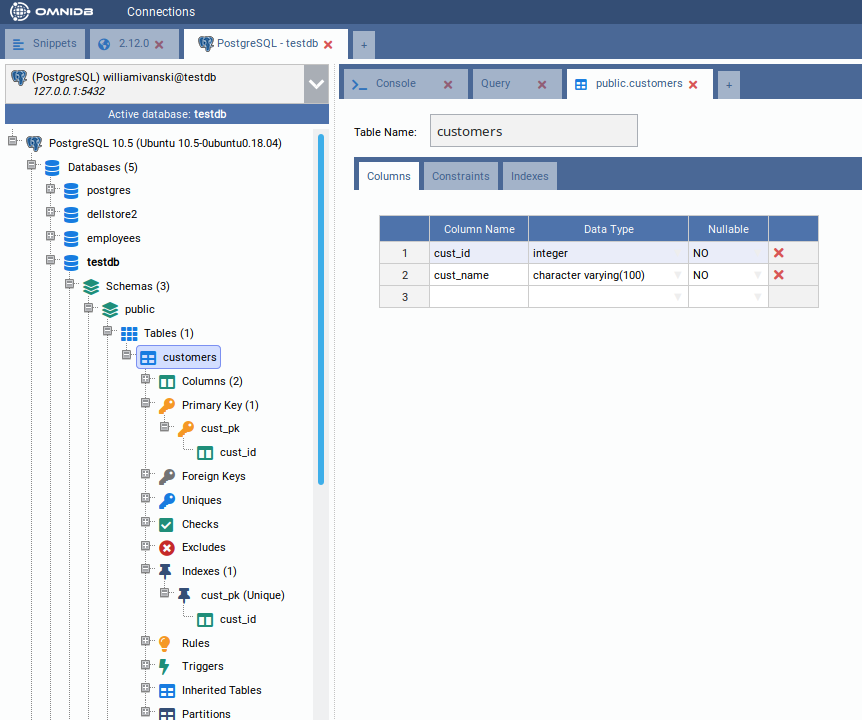Click the Table Name input field
862x720 pixels.
(x=533, y=131)
